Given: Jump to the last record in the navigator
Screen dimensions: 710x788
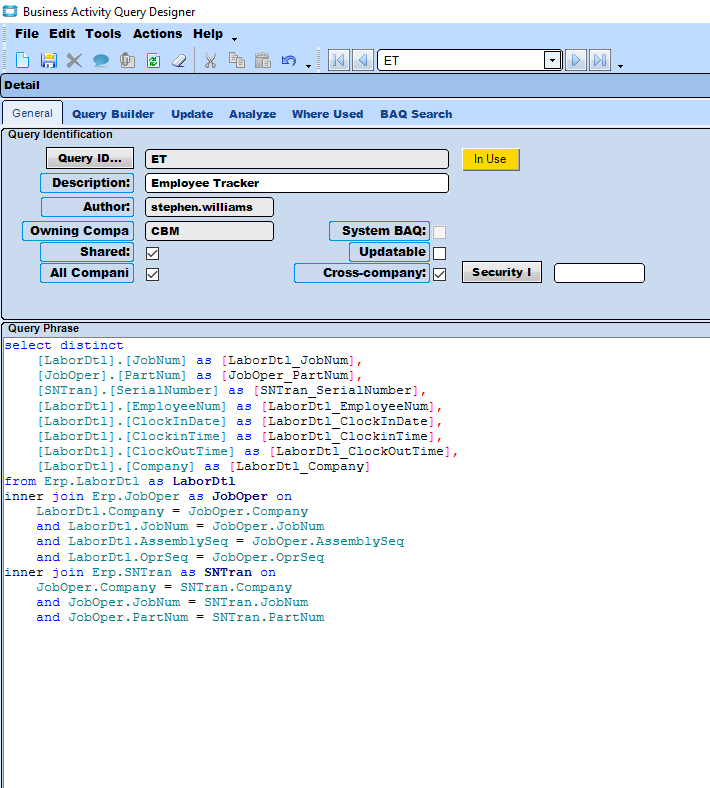Looking at the screenshot, I should coord(599,61).
